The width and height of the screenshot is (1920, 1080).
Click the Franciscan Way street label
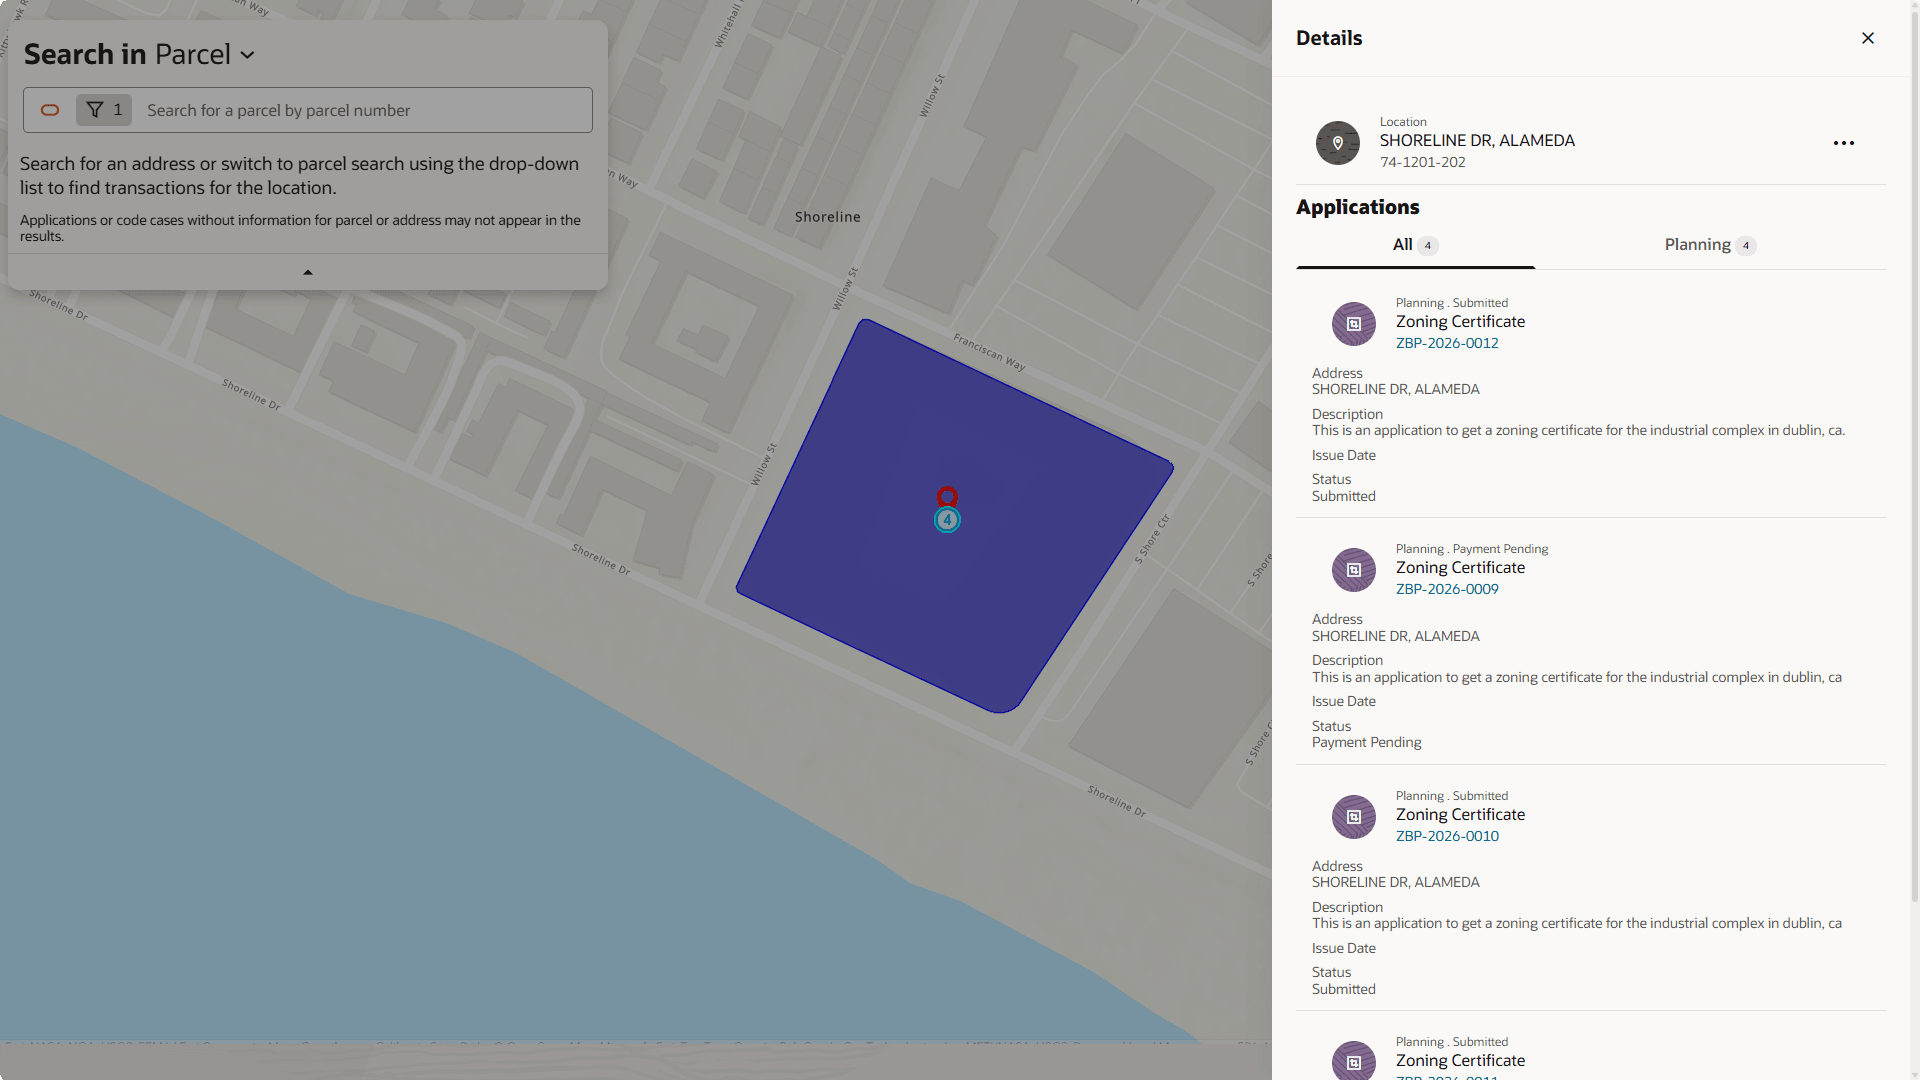[989, 352]
